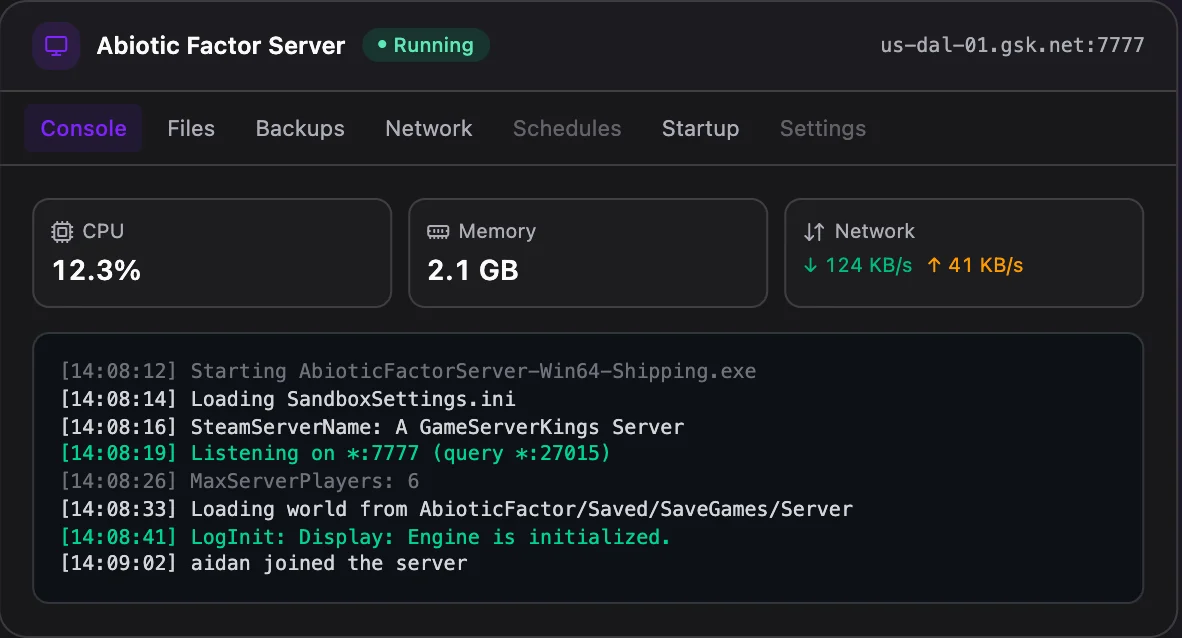This screenshot has width=1182, height=638.
Task: Click the green Running status dot
Action: pos(382,45)
